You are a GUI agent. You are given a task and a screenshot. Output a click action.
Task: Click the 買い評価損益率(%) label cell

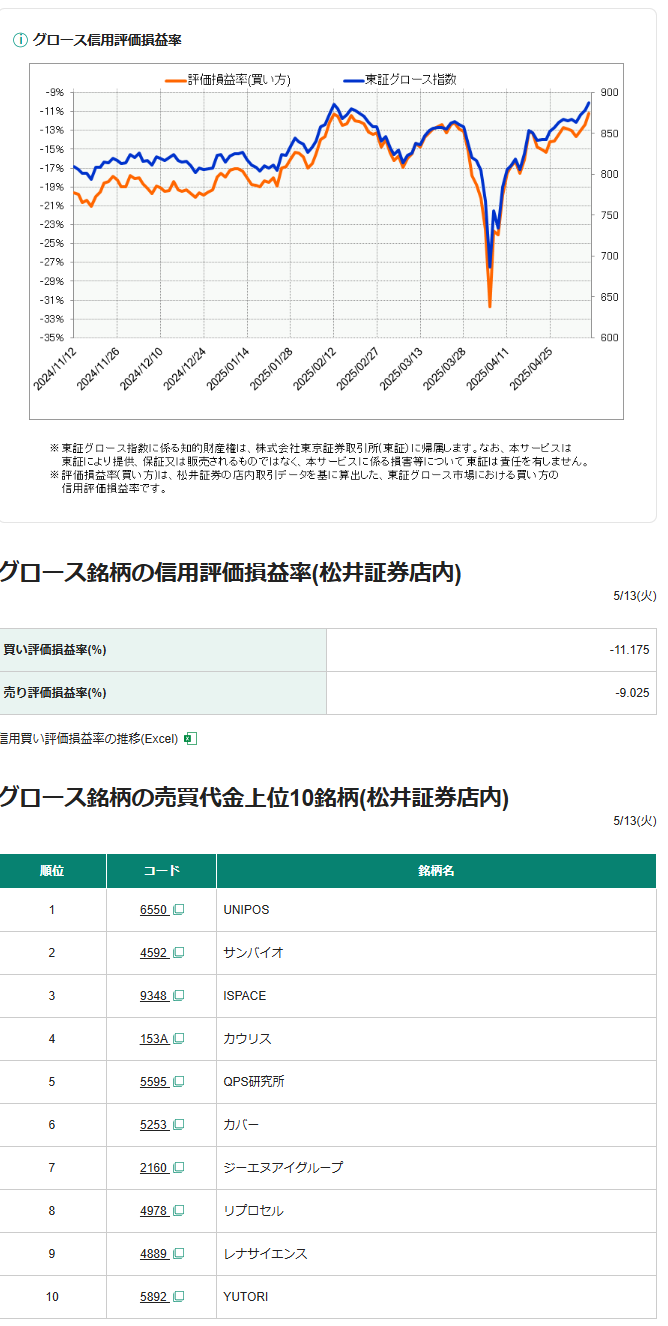(x=163, y=650)
